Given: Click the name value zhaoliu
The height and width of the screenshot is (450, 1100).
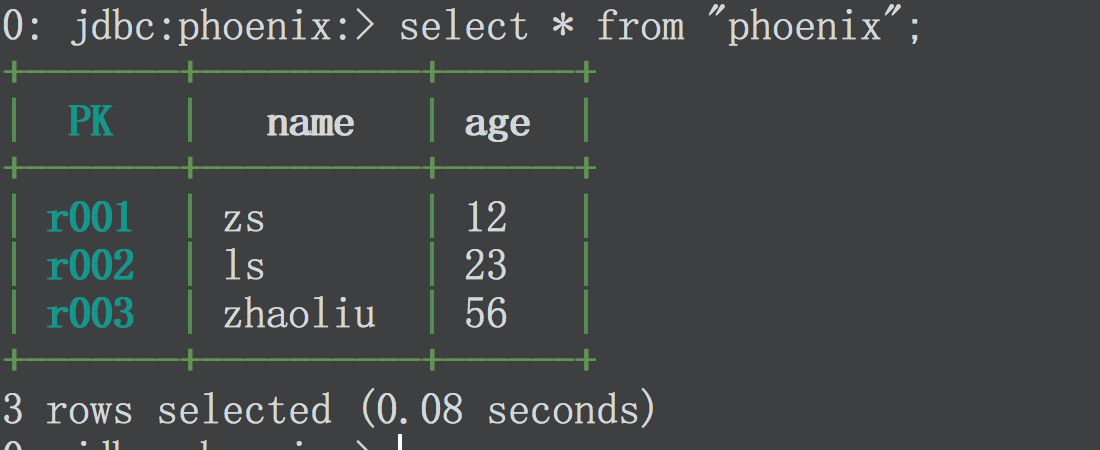Looking at the screenshot, I should [x=300, y=314].
